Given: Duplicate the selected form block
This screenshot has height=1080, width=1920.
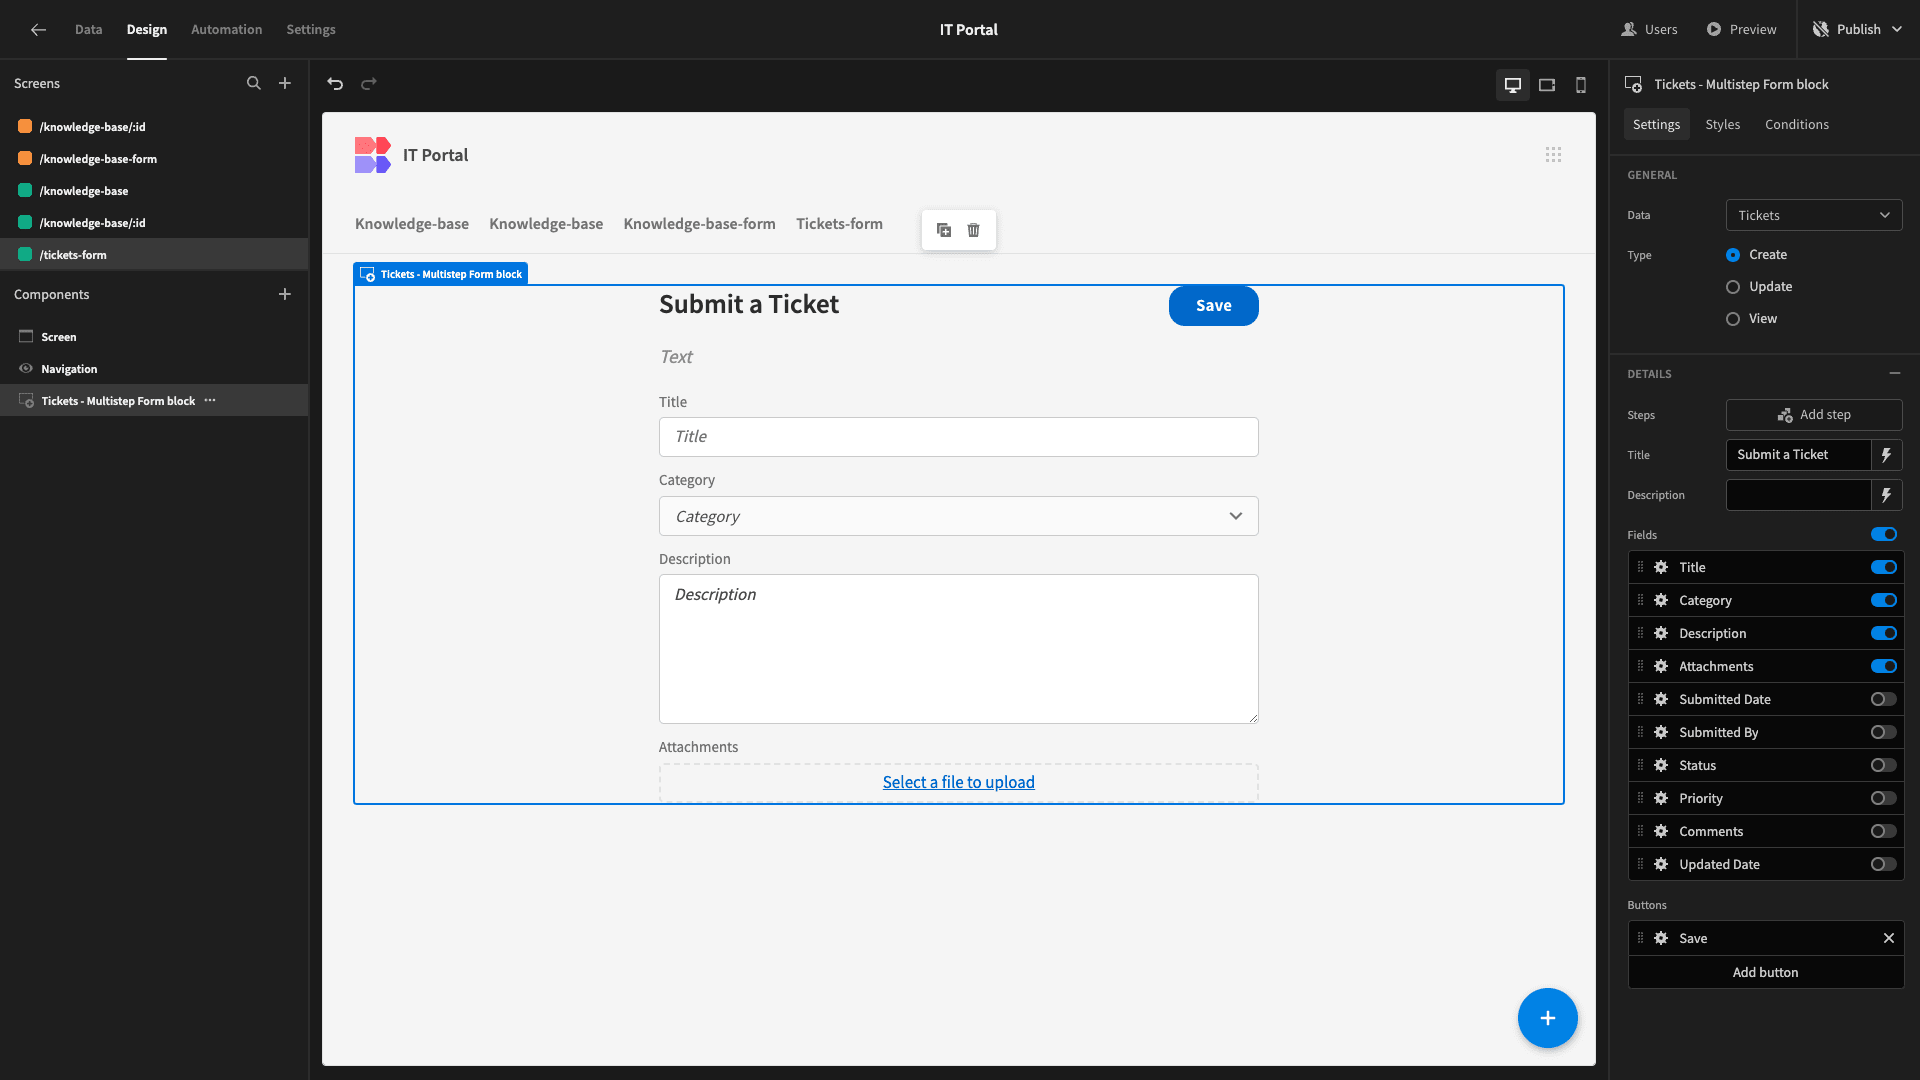Looking at the screenshot, I should (944, 230).
